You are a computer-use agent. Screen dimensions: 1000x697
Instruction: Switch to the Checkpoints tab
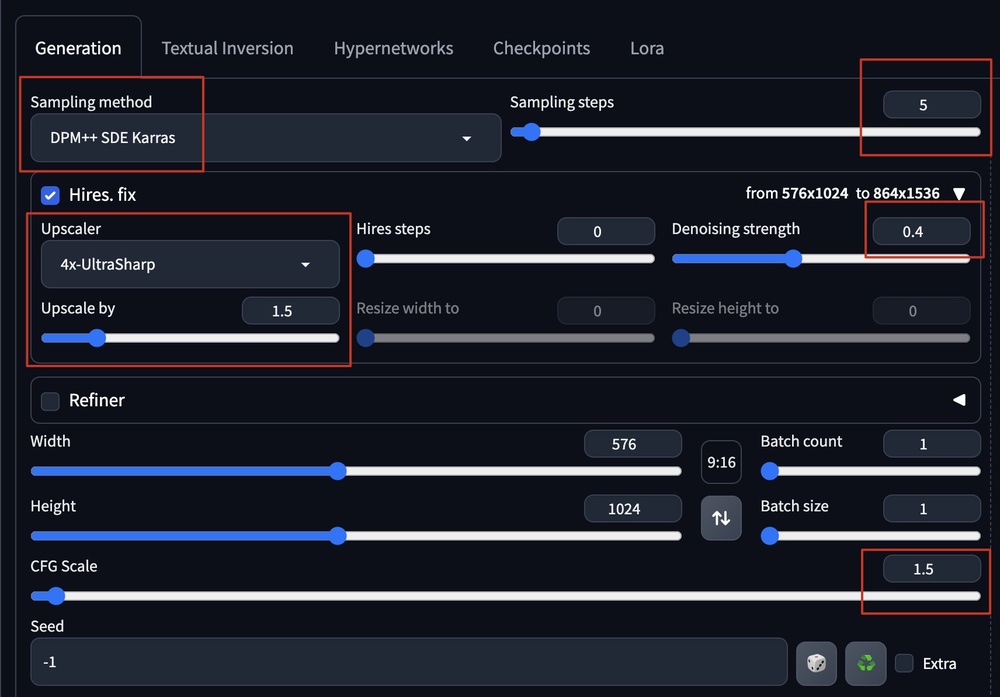pyautogui.click(x=541, y=48)
